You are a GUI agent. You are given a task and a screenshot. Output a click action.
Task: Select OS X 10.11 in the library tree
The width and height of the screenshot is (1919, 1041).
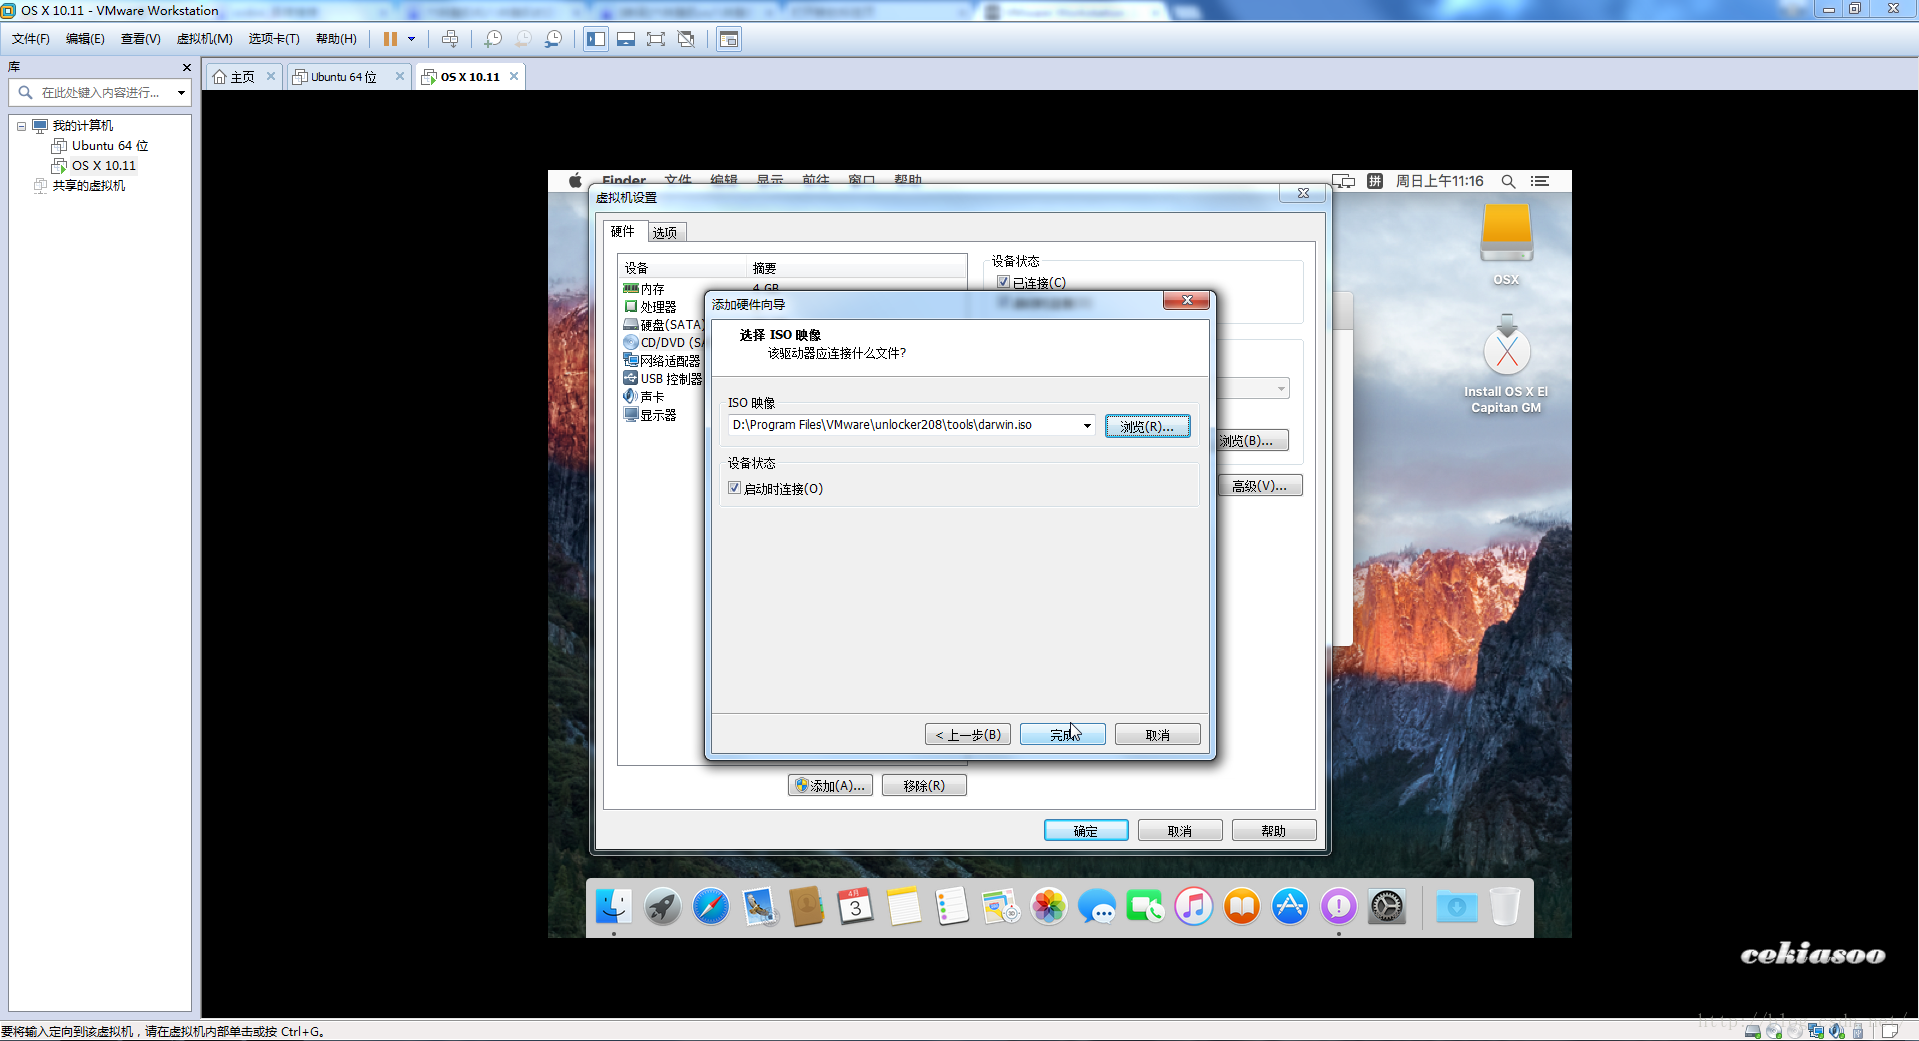point(103,166)
